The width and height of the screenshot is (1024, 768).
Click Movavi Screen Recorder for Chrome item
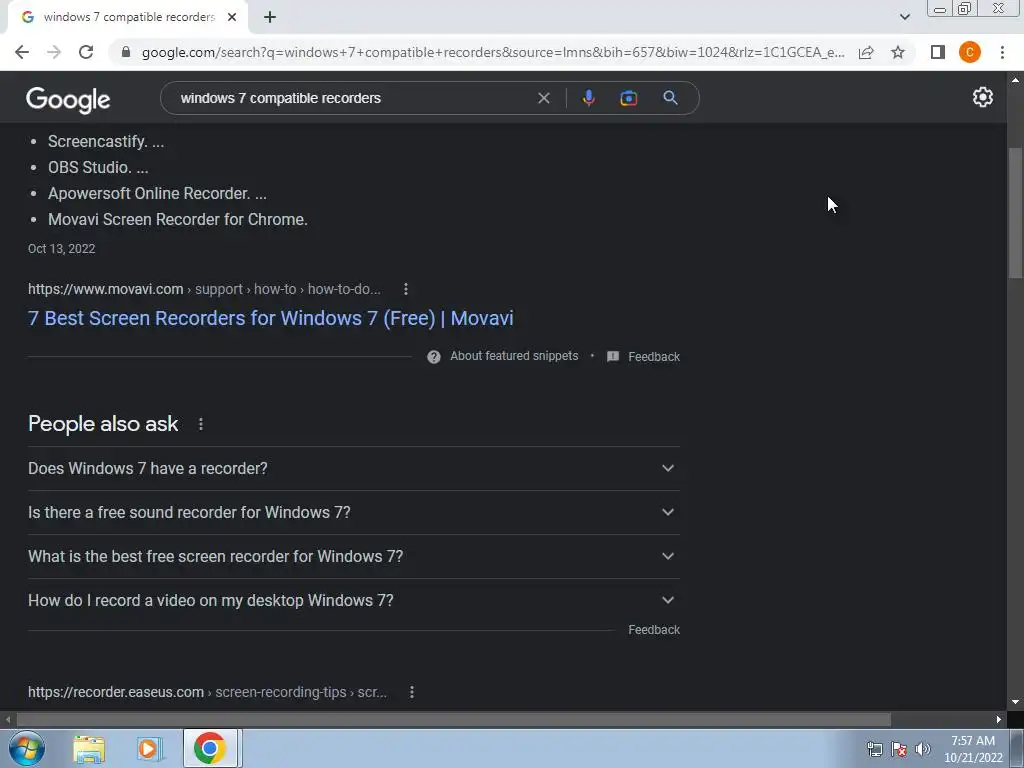pos(178,219)
